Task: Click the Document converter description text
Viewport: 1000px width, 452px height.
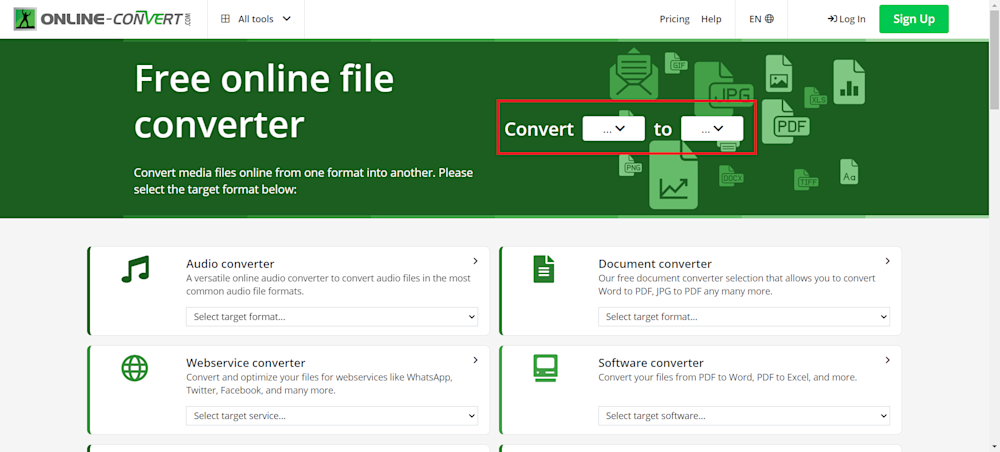Action: point(737,285)
